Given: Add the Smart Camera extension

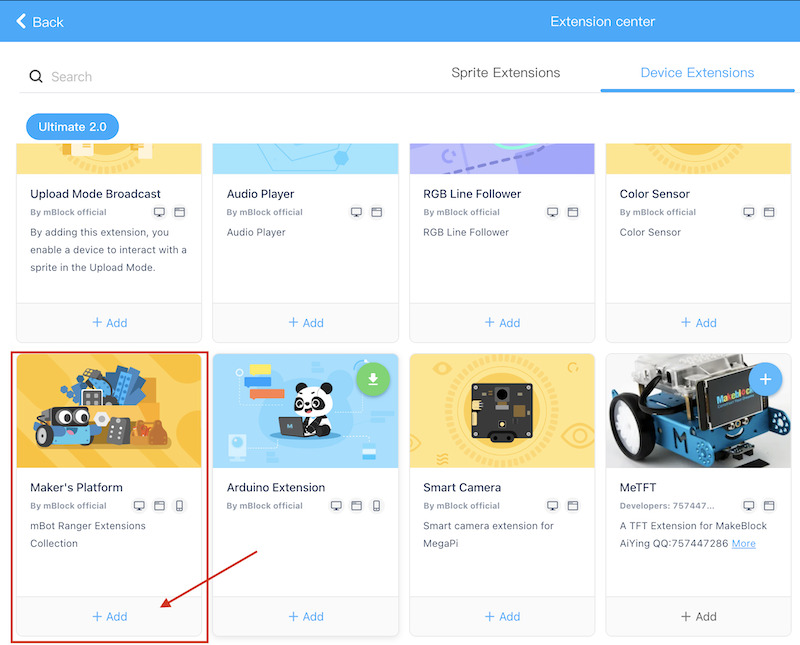Looking at the screenshot, I should coord(502,616).
